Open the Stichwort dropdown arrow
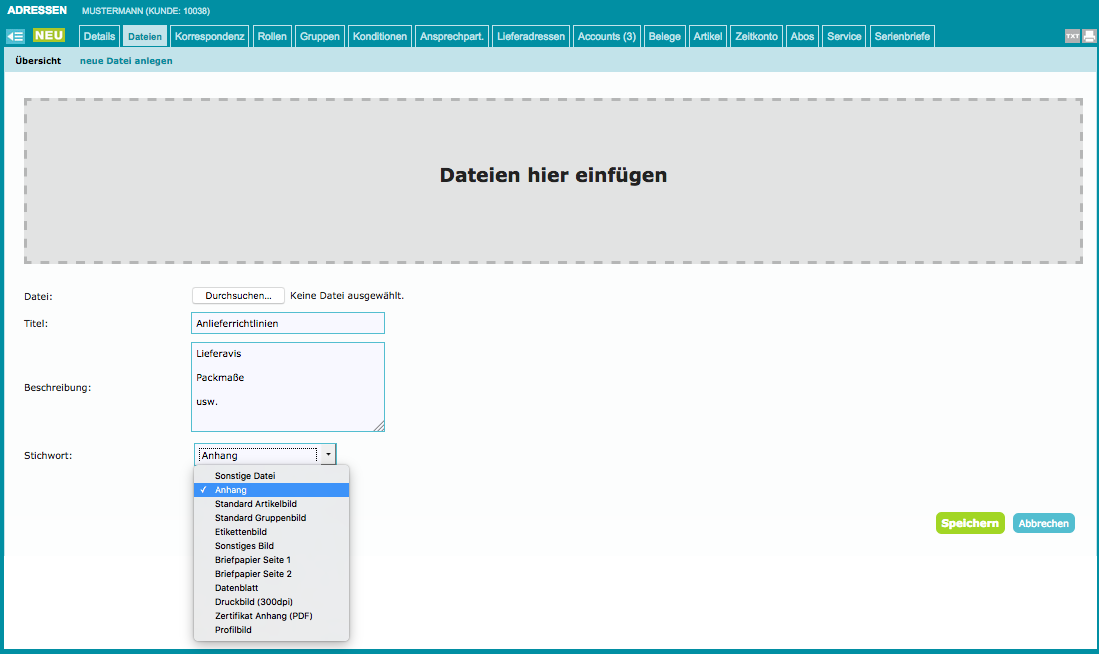The image size is (1099, 654). [328, 455]
